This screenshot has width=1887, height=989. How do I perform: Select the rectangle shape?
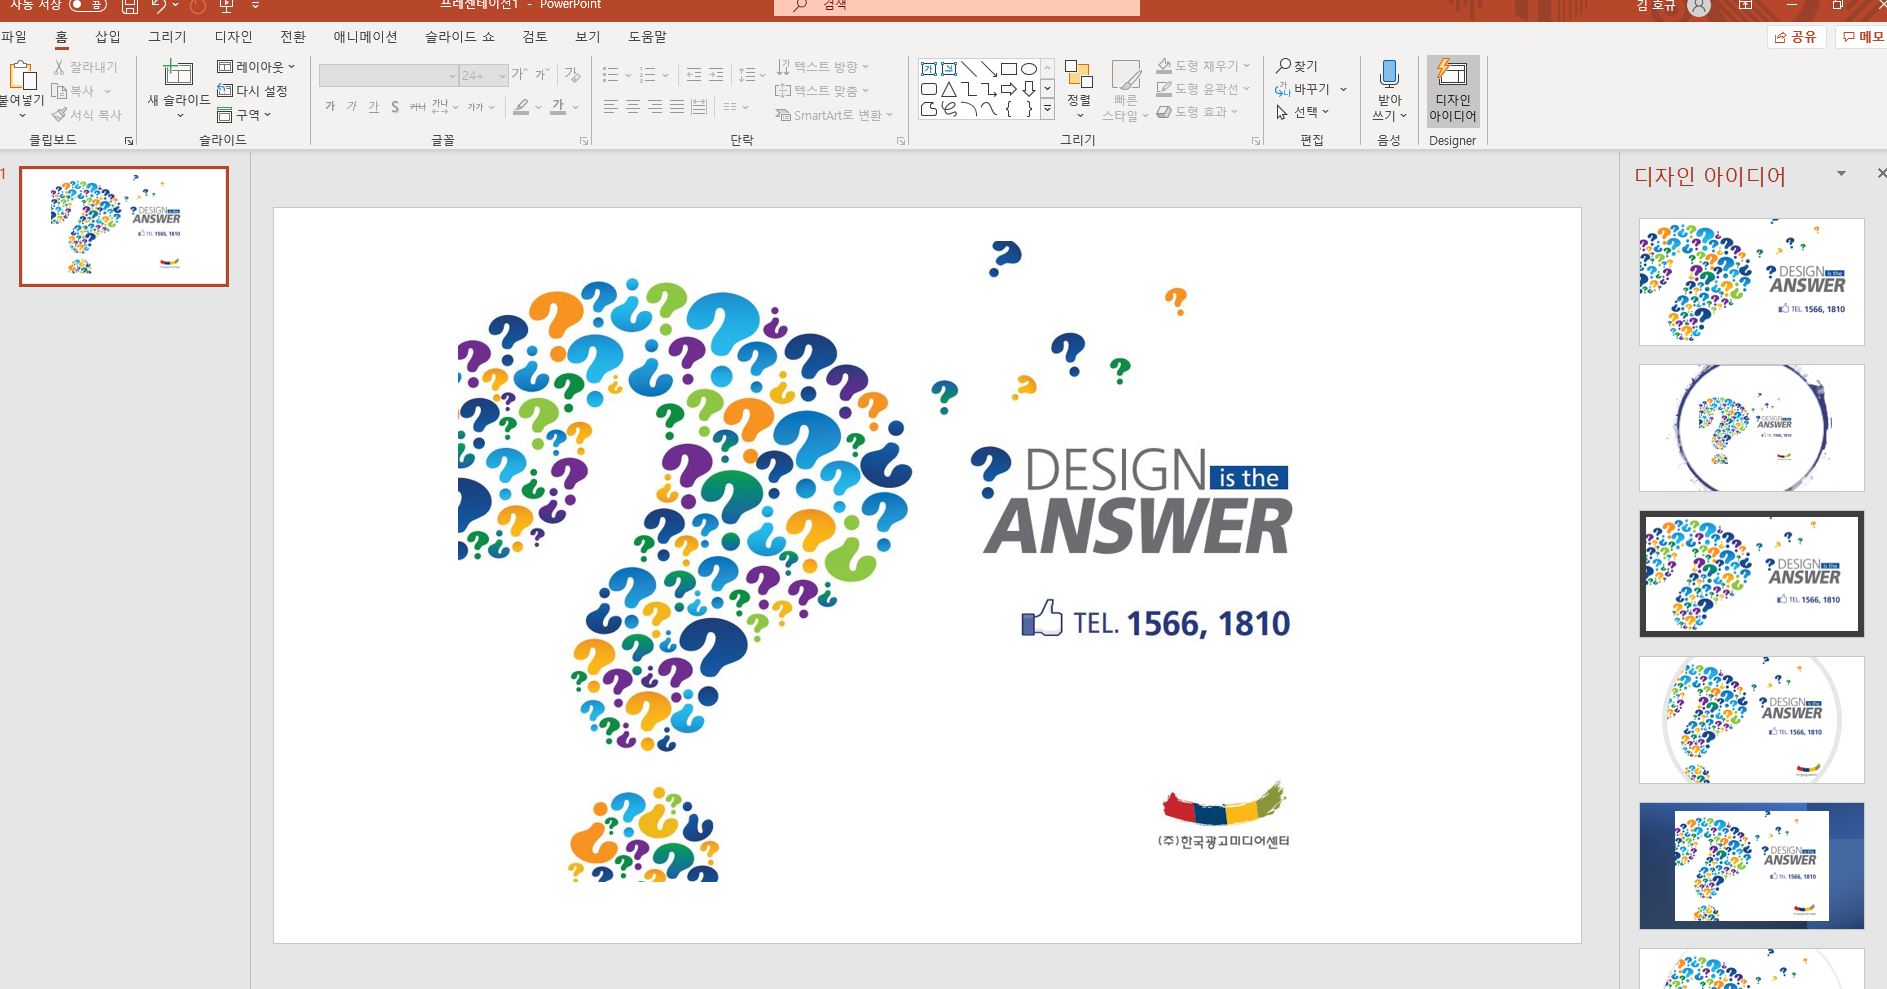click(1009, 69)
